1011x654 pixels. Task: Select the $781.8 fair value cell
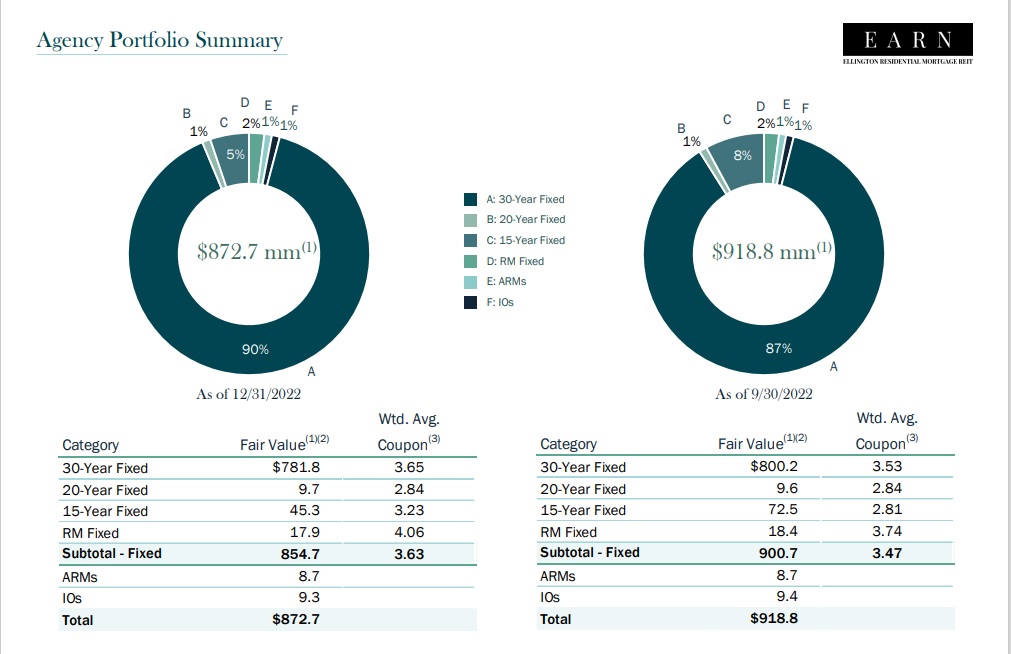(x=296, y=468)
